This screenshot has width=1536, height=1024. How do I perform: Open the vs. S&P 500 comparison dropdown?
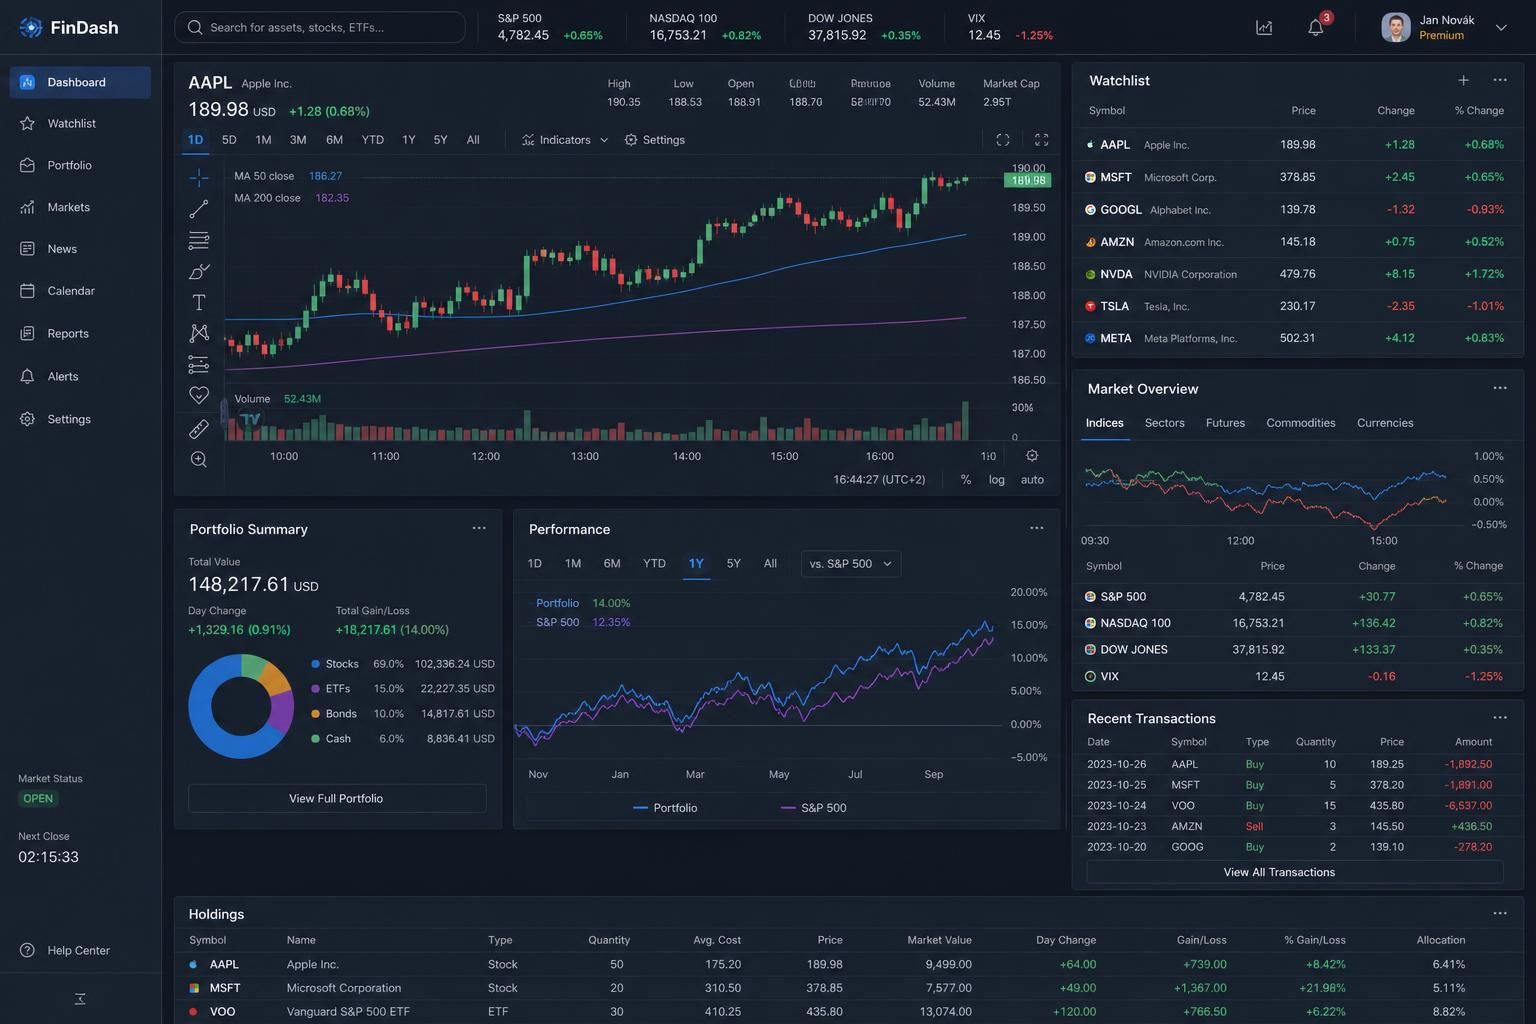(850, 564)
